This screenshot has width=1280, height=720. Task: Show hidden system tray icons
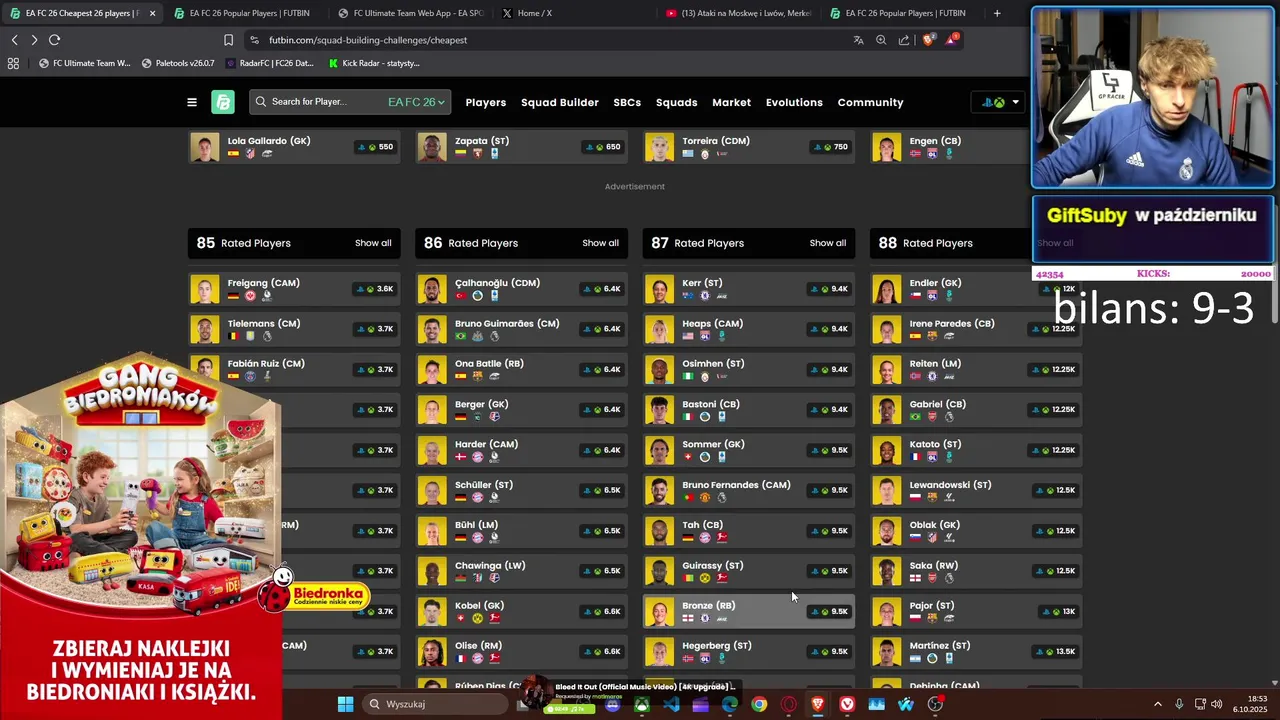click(x=1158, y=704)
